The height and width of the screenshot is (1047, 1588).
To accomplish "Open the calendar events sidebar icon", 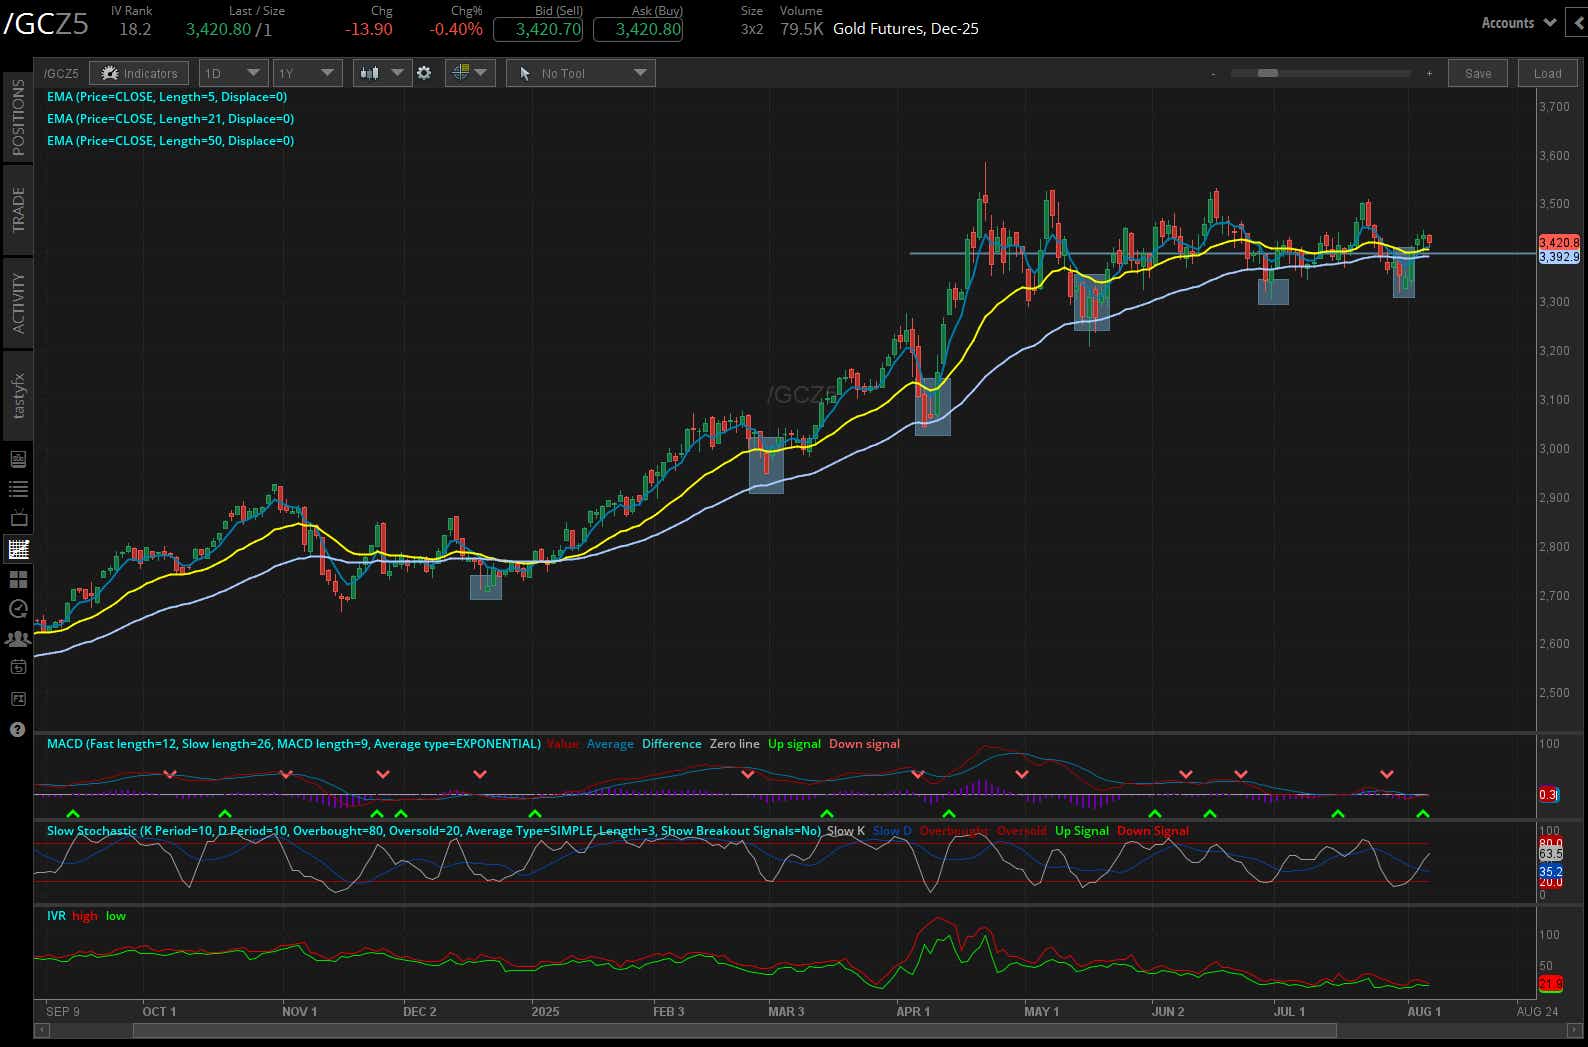I will click(x=17, y=668).
